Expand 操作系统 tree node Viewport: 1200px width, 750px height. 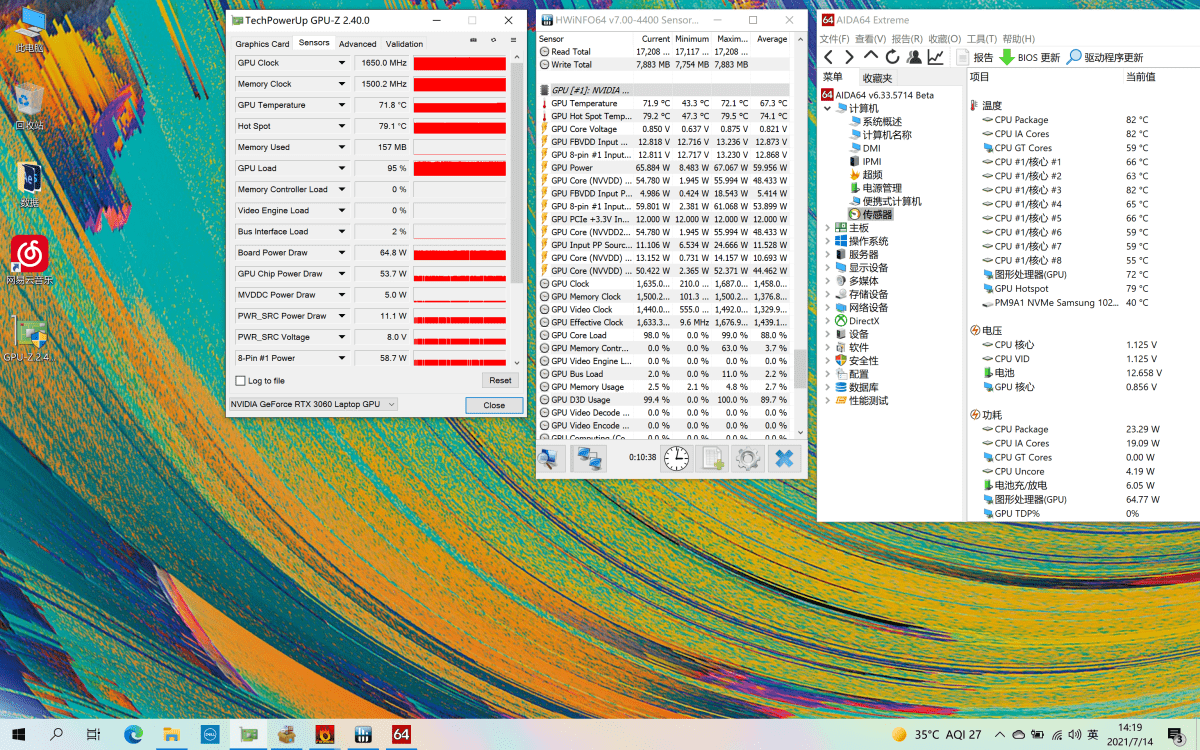(x=828, y=241)
